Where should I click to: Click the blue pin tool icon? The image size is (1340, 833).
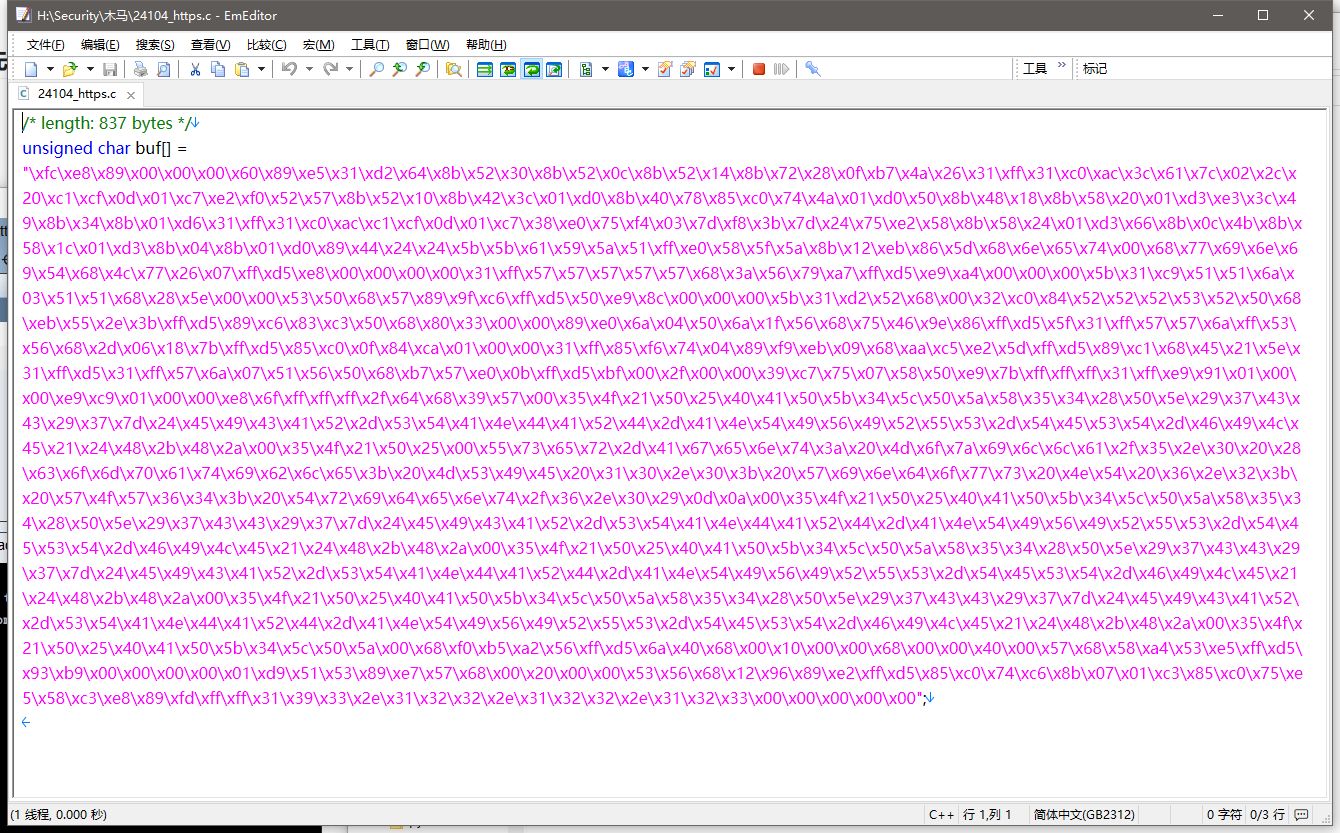pyautogui.click(x=813, y=69)
